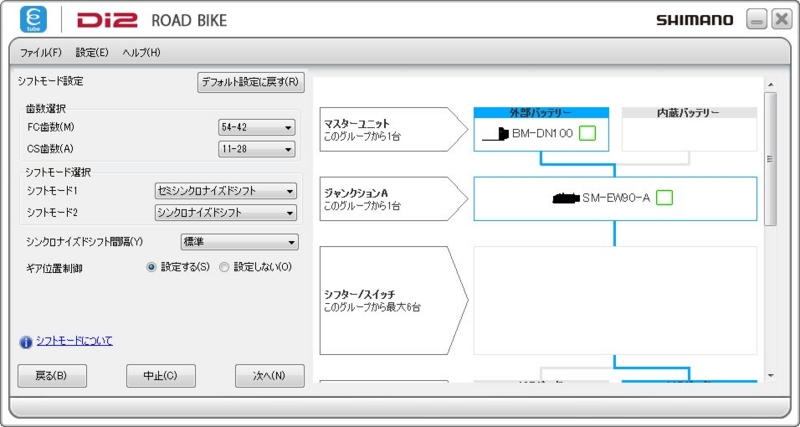Click the diagram scrollbar down arrow
The height and width of the screenshot is (427, 800).
(x=770, y=376)
